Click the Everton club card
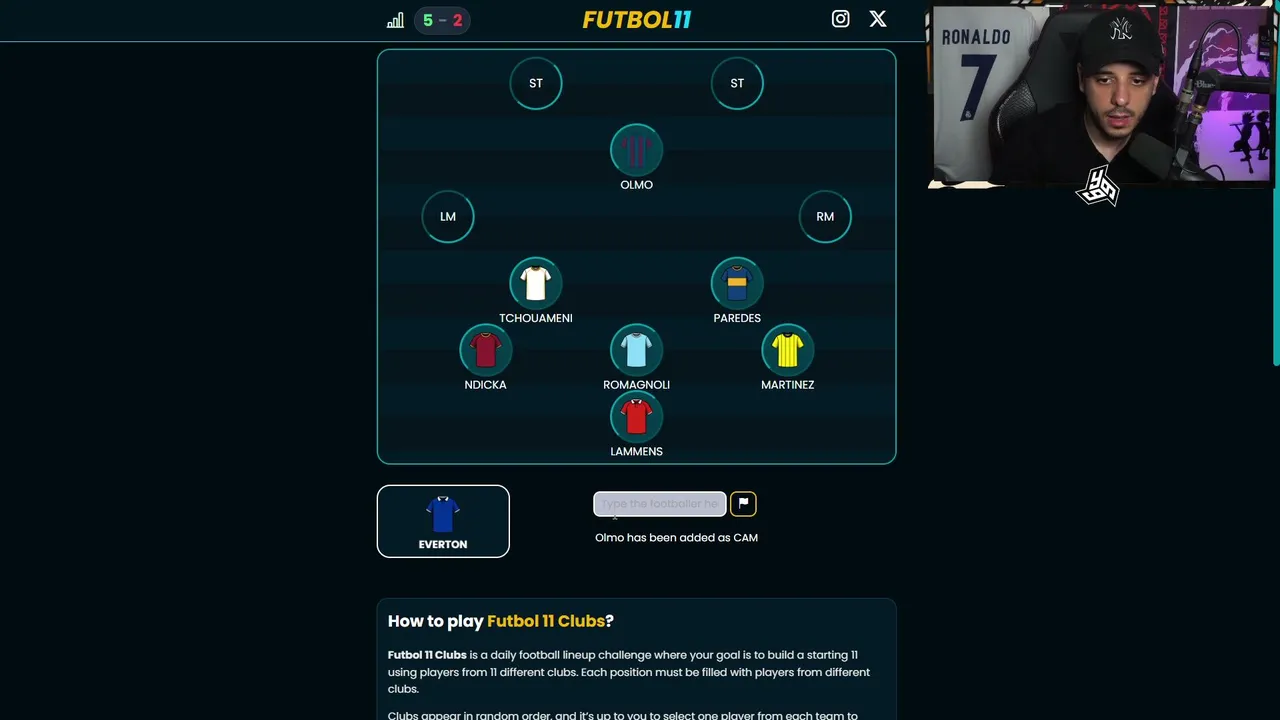The image size is (1280, 720). coord(443,521)
